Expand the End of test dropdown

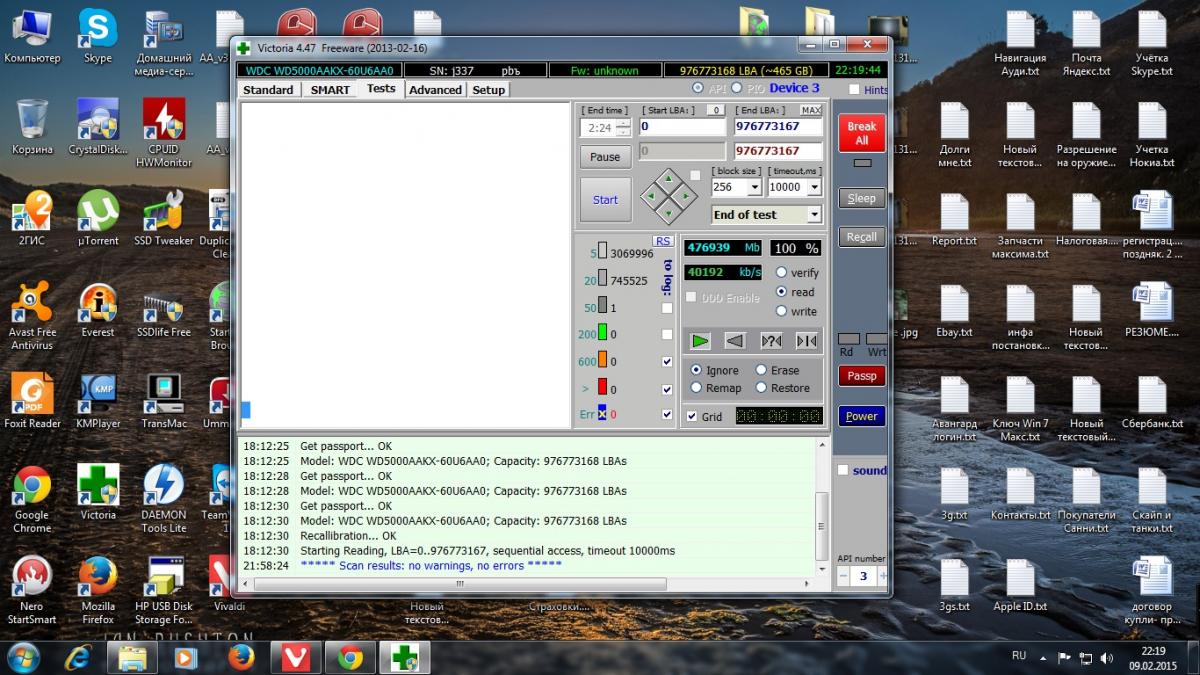[x=814, y=215]
